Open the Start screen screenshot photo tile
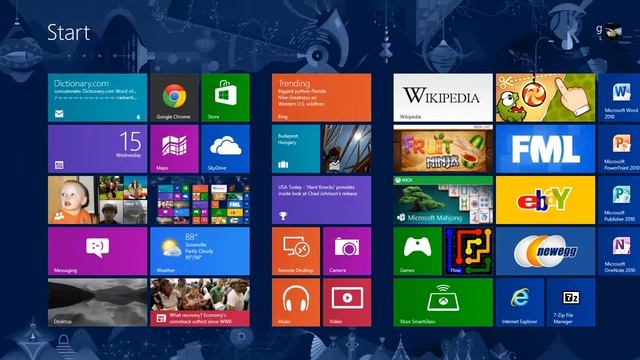This screenshot has height=360, width=640. tap(200, 200)
